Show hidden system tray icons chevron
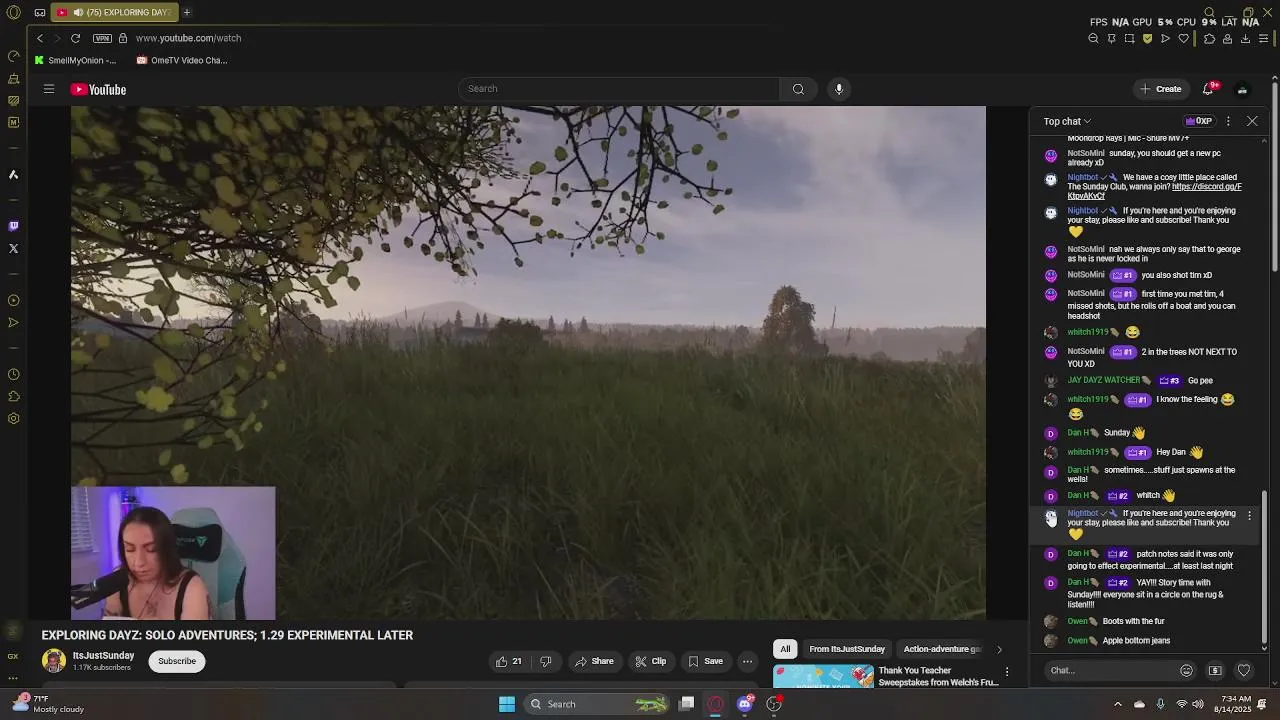The image size is (1280, 720). coord(1117,704)
